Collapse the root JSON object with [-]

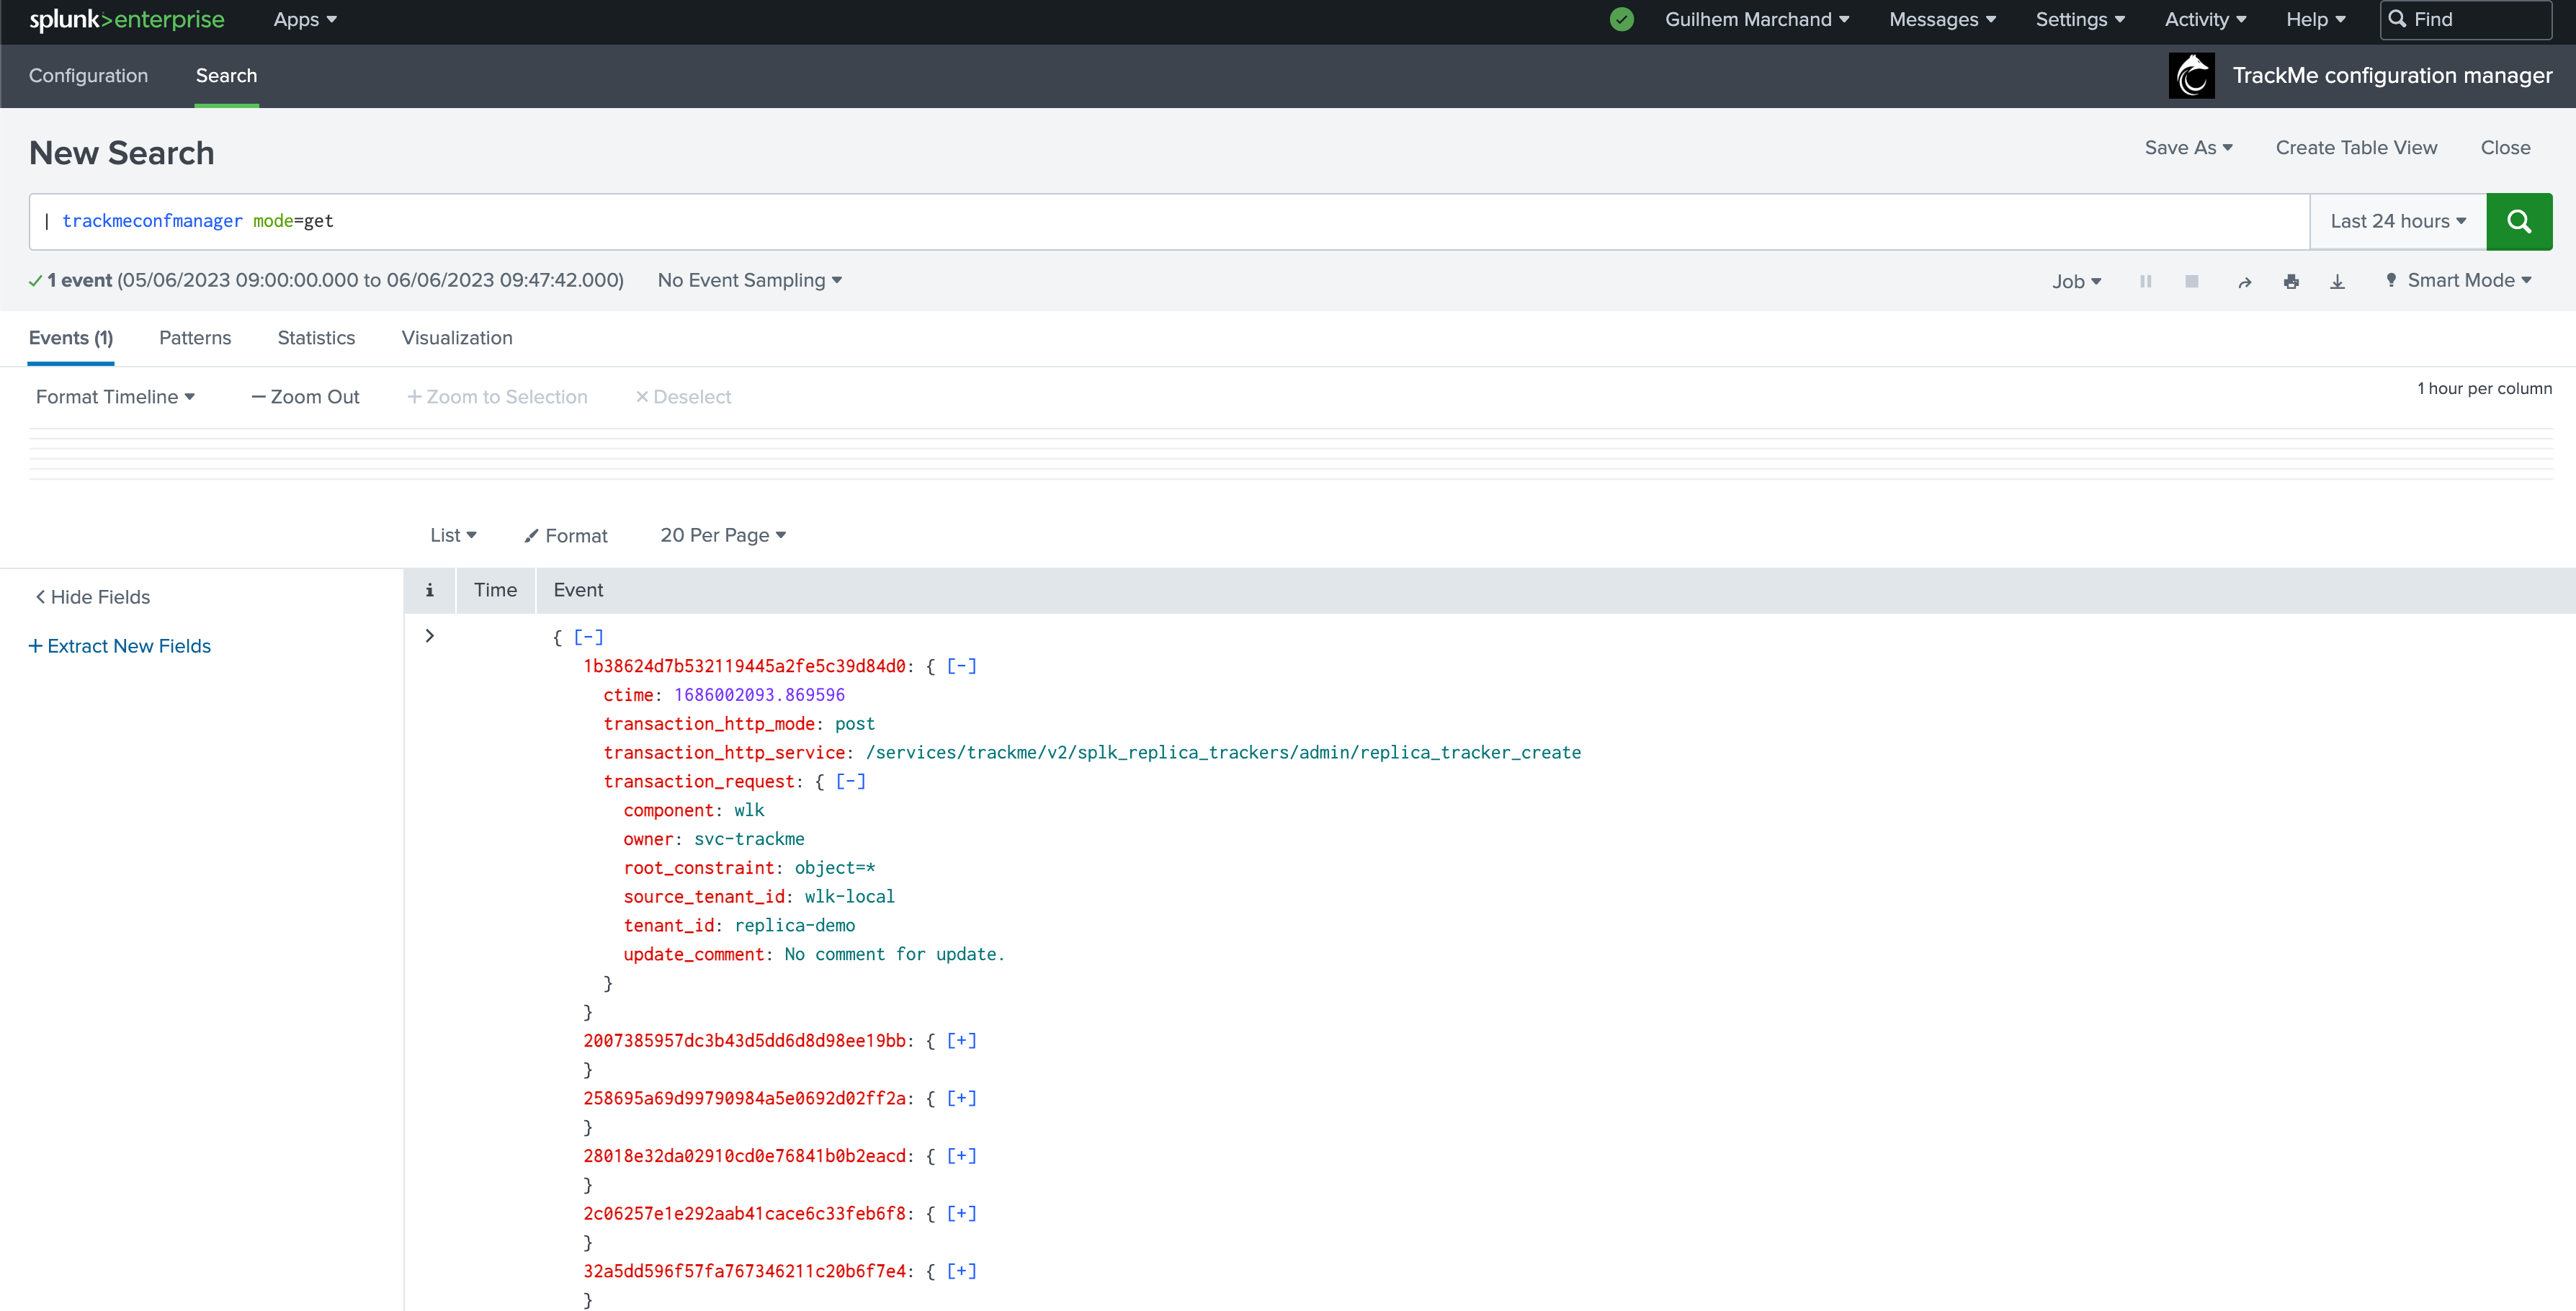(588, 637)
